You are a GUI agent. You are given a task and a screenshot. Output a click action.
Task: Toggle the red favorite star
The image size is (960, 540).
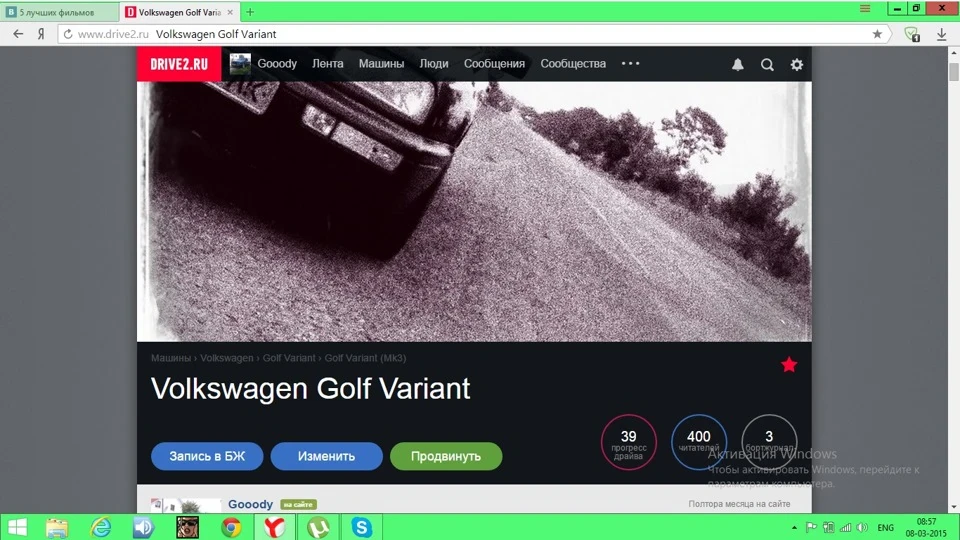789,365
